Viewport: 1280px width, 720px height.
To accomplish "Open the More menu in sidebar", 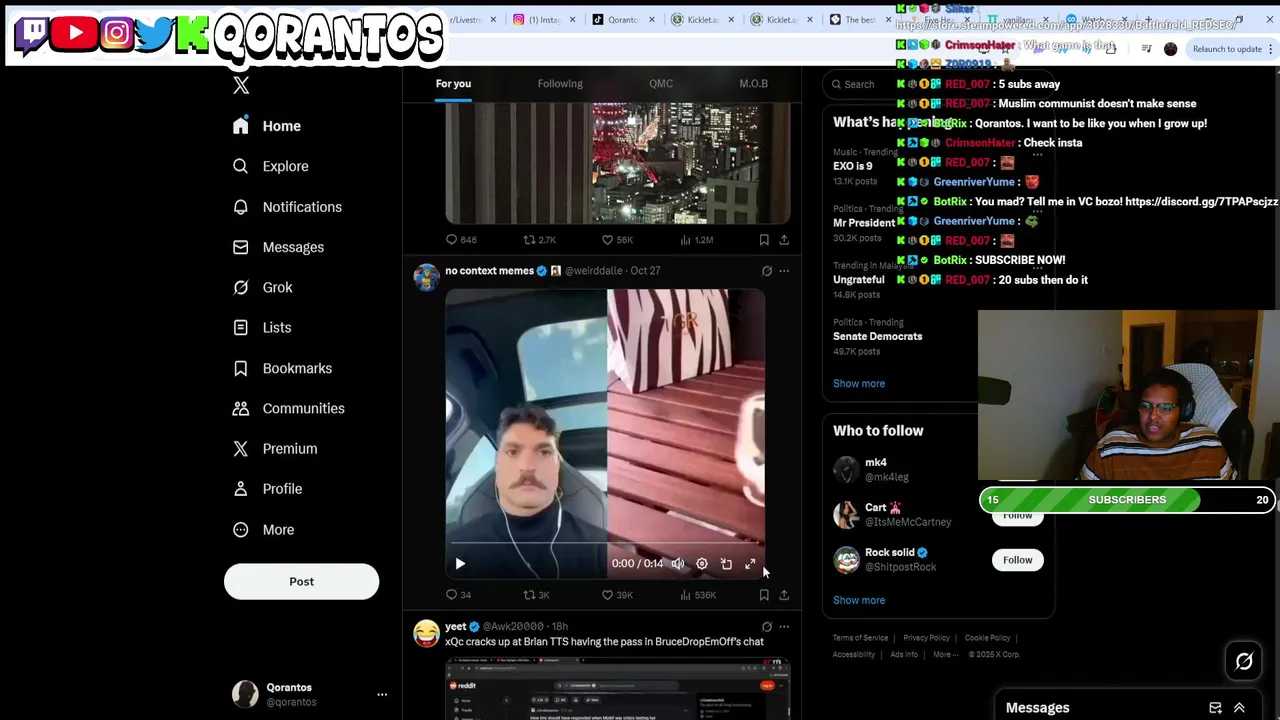I will (264, 529).
